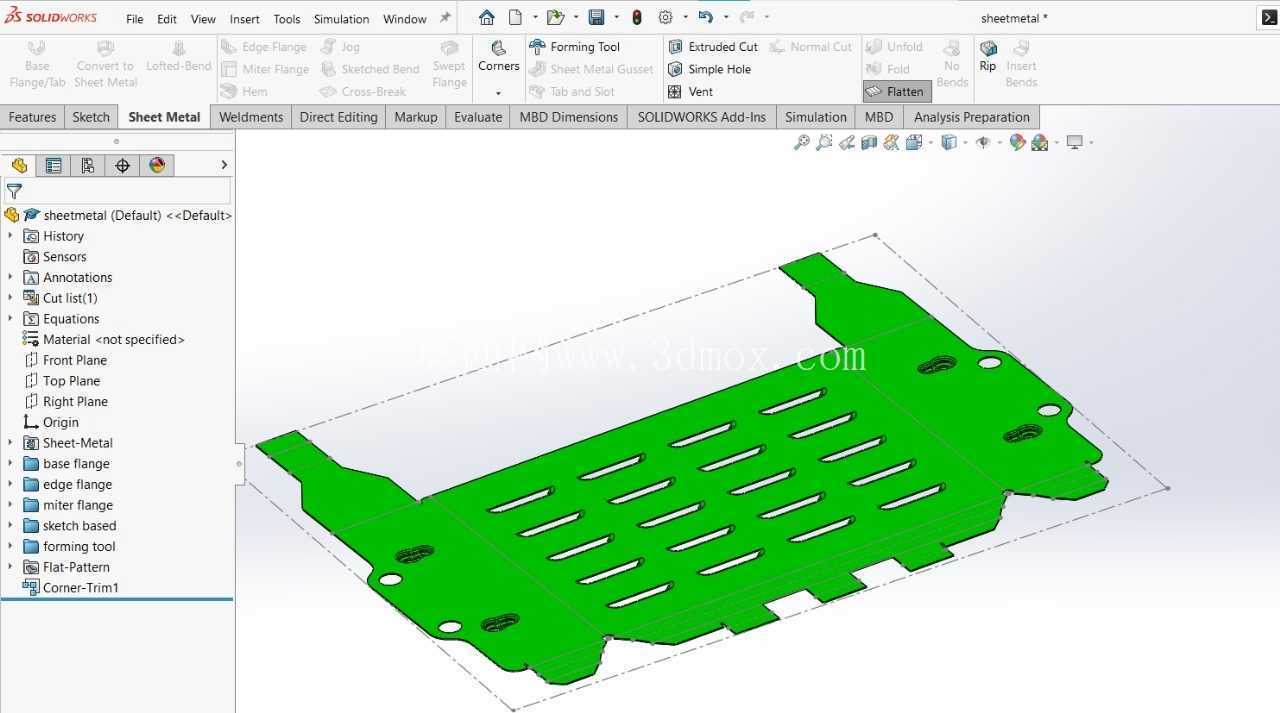Click Apply Scene icon

(x=1040, y=143)
